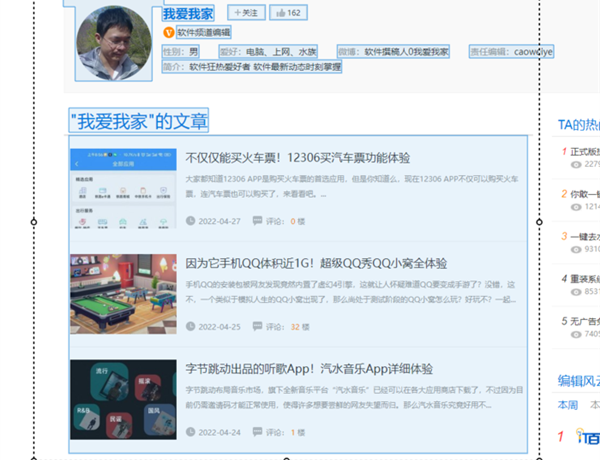
Task: Open article 不仅仅能买火车票! 12306买汽车票功能体验
Action: pyautogui.click(x=298, y=158)
